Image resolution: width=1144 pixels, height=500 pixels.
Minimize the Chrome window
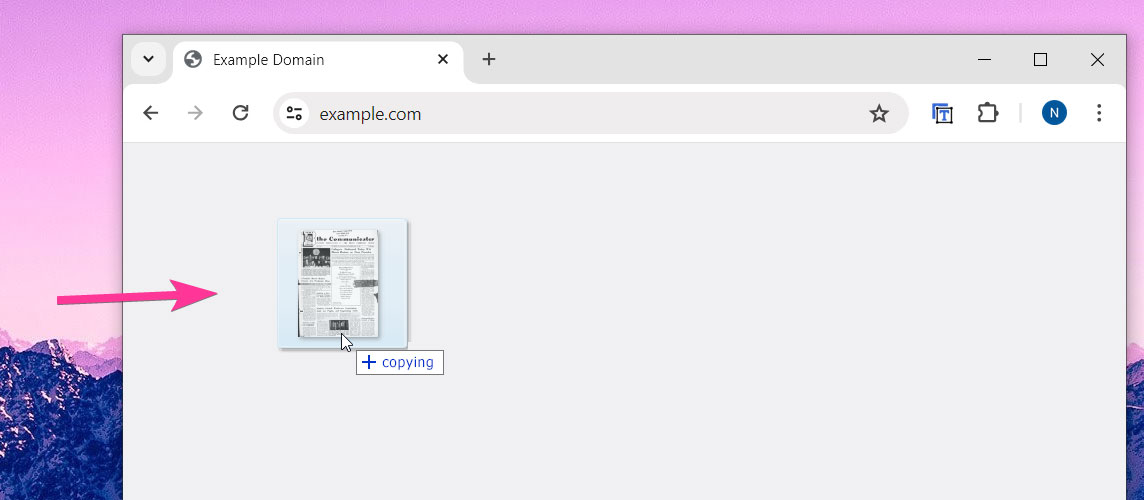point(983,60)
